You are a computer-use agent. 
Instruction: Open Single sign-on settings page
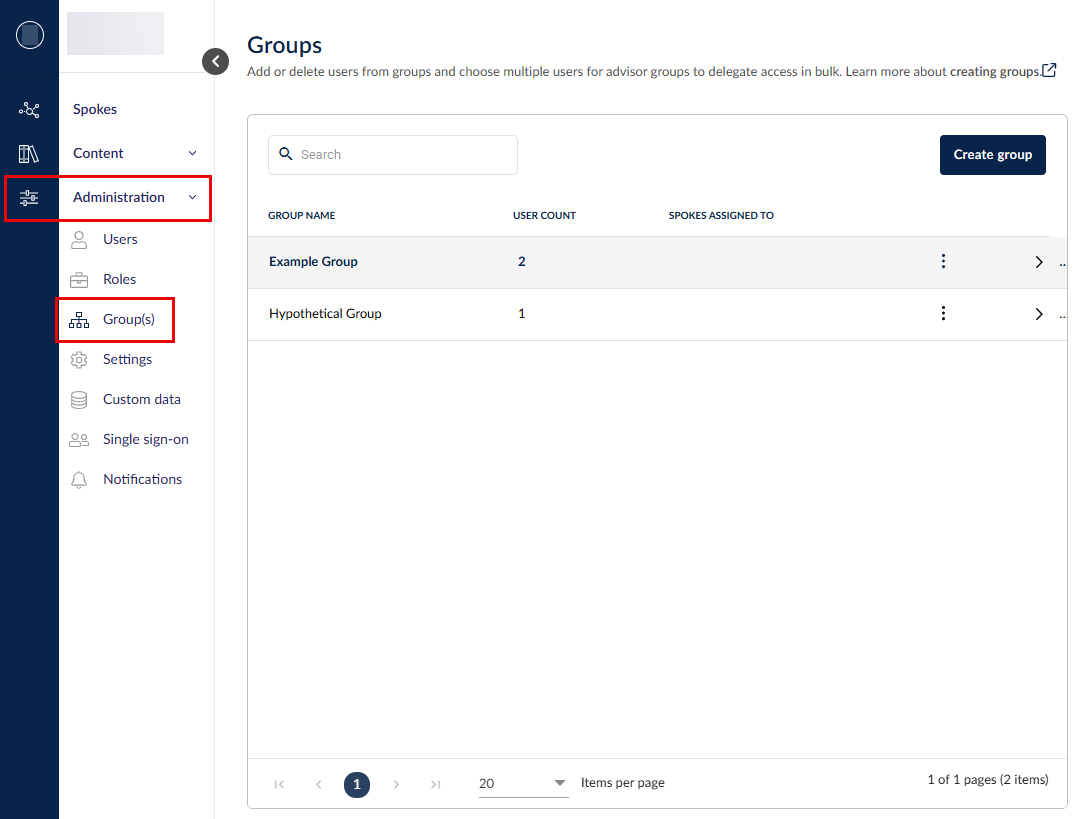[x=145, y=439]
